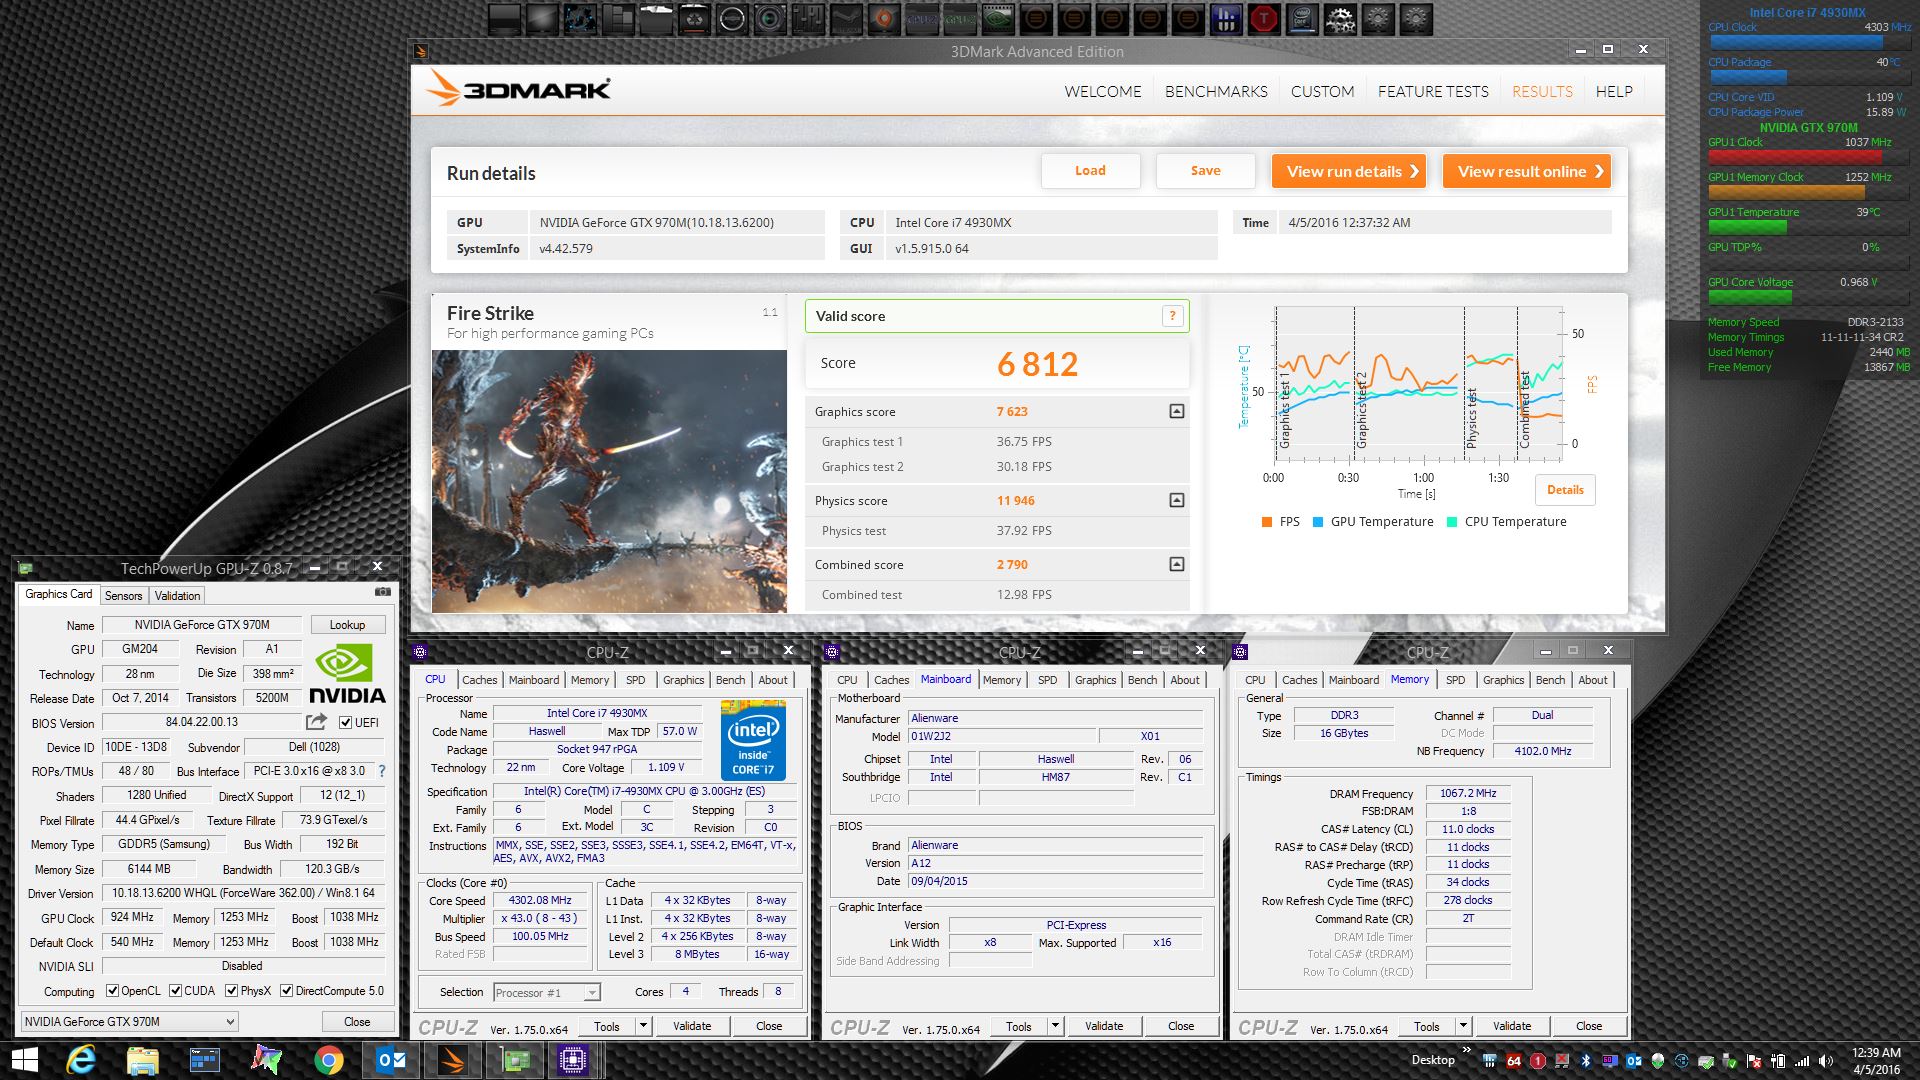Collapse the Graphics score section

click(1177, 411)
